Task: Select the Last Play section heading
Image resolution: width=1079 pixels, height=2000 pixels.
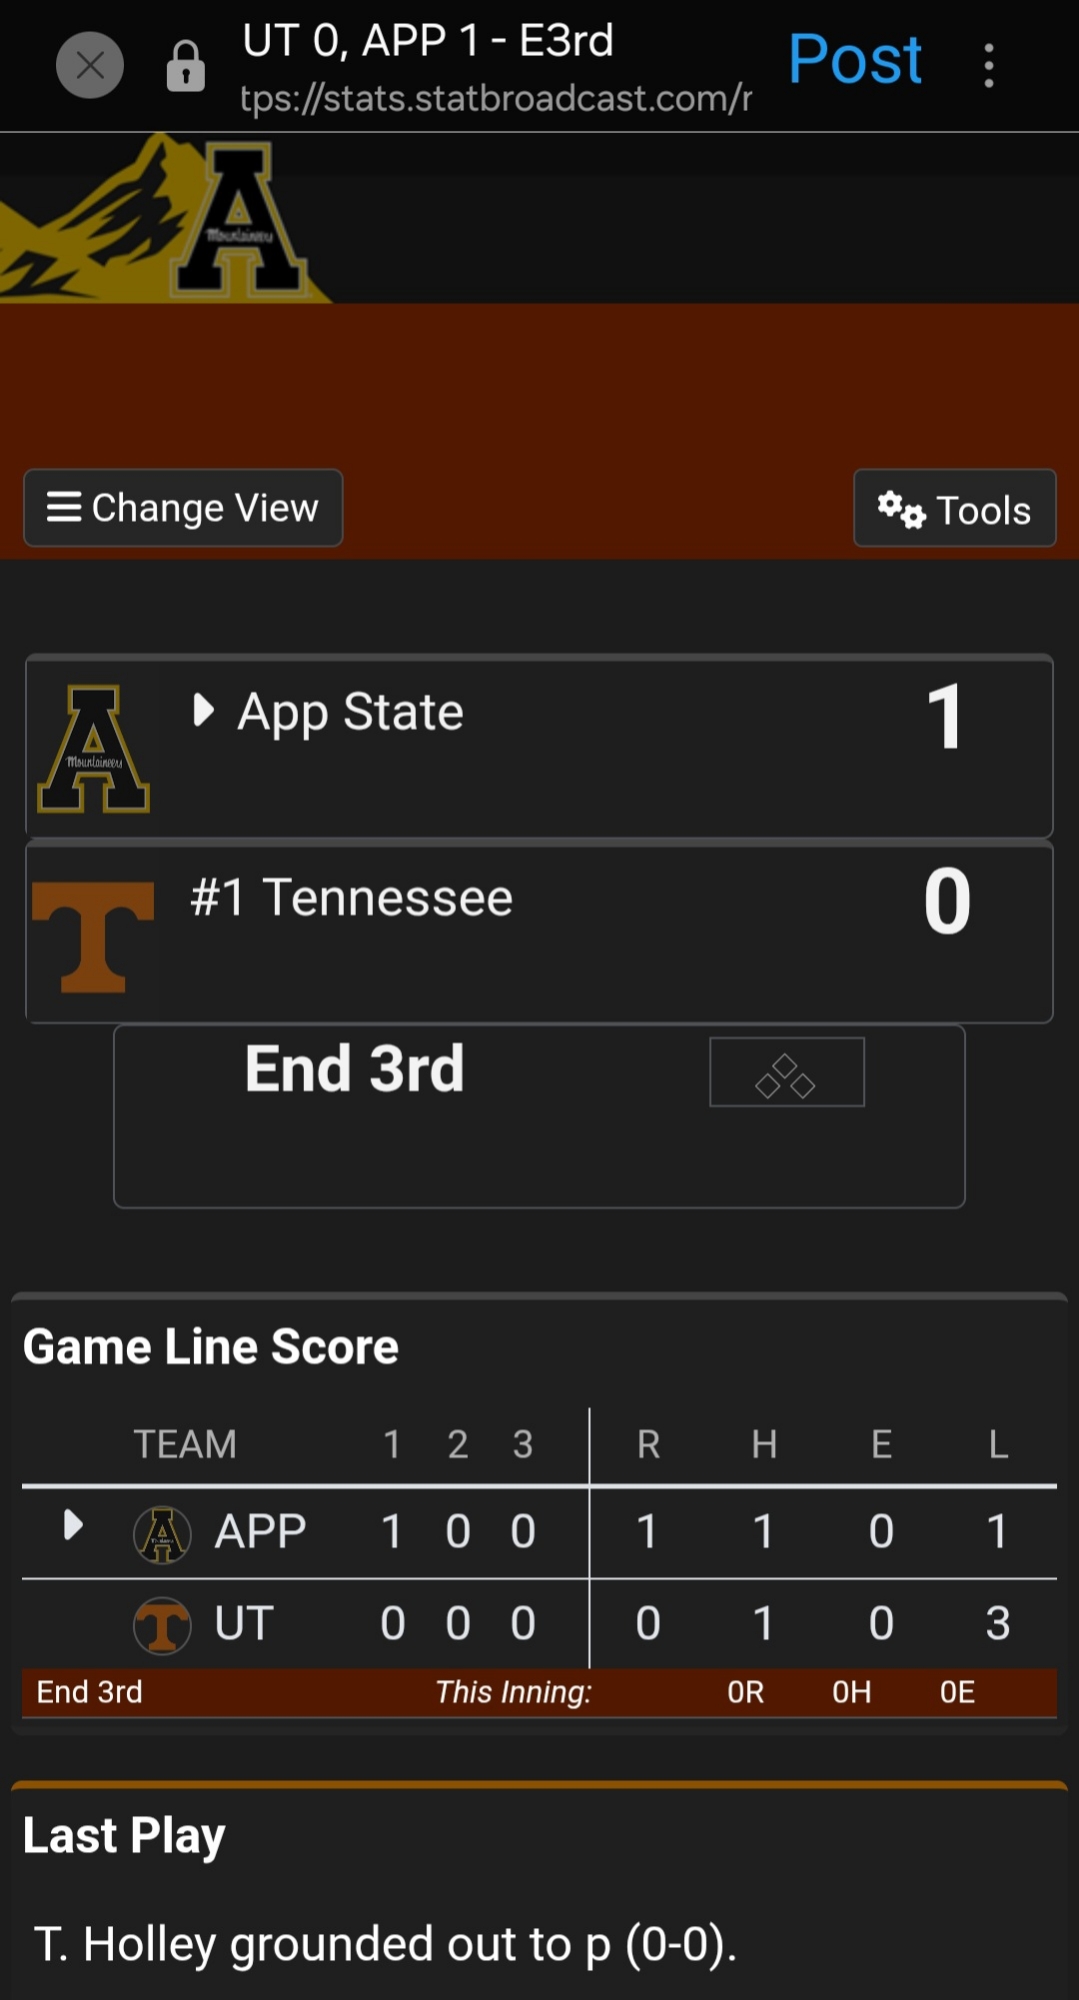Action: click(124, 1836)
